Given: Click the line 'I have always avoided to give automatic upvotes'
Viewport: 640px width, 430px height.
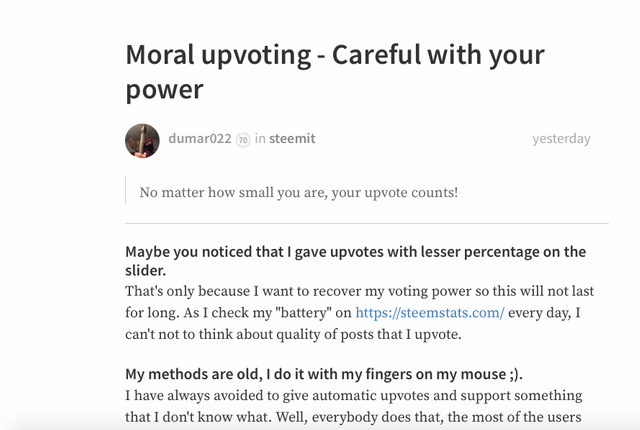Looking at the screenshot, I should [353, 396].
